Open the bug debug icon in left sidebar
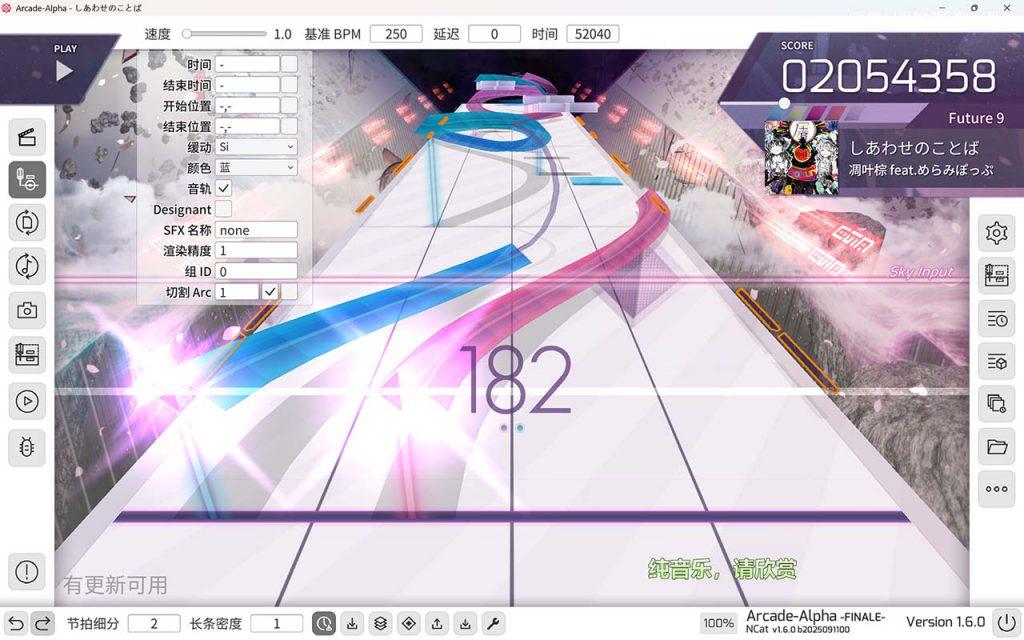 pos(27,448)
